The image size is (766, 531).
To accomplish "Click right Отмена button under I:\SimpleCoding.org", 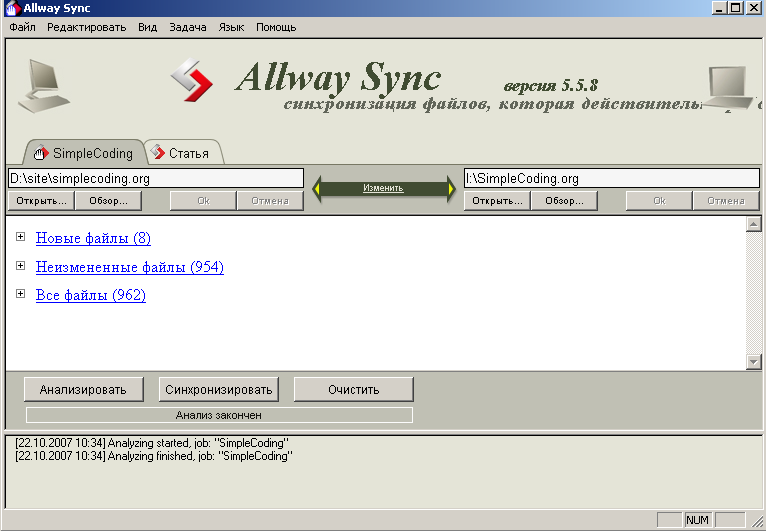I will click(726, 201).
